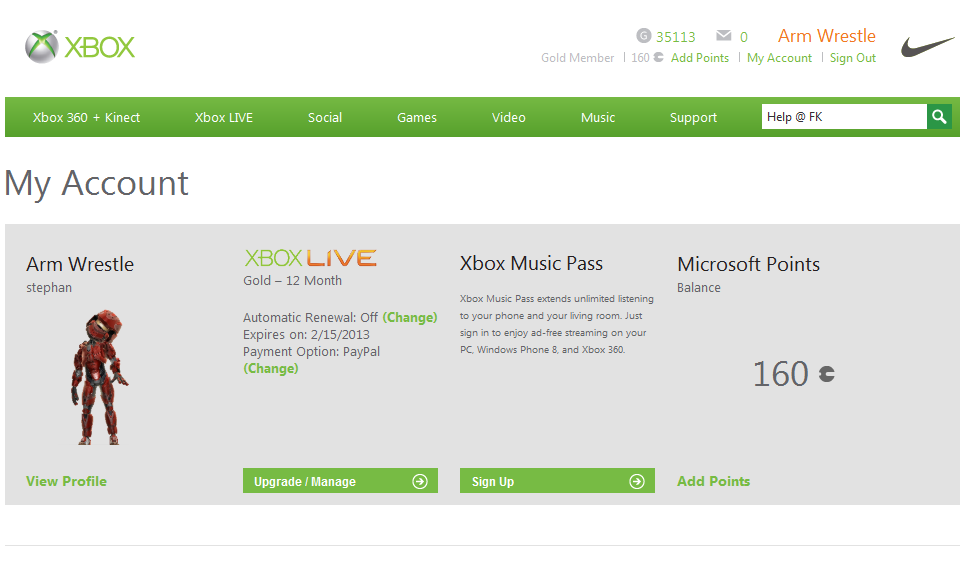Click the 0 messages count
Screen dimensions: 965x563
pos(743,37)
